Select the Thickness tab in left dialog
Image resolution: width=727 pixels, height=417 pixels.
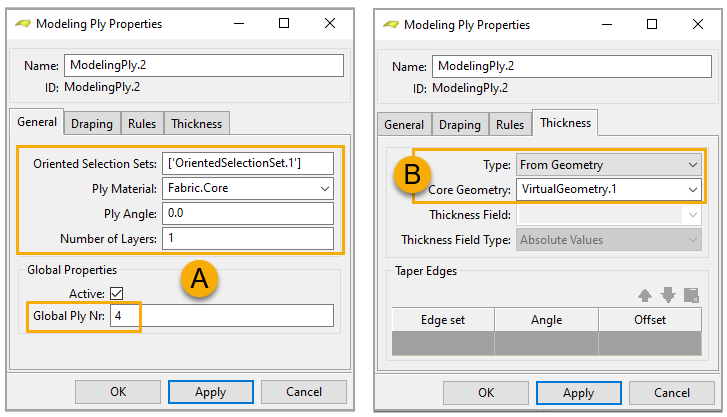coord(197,124)
